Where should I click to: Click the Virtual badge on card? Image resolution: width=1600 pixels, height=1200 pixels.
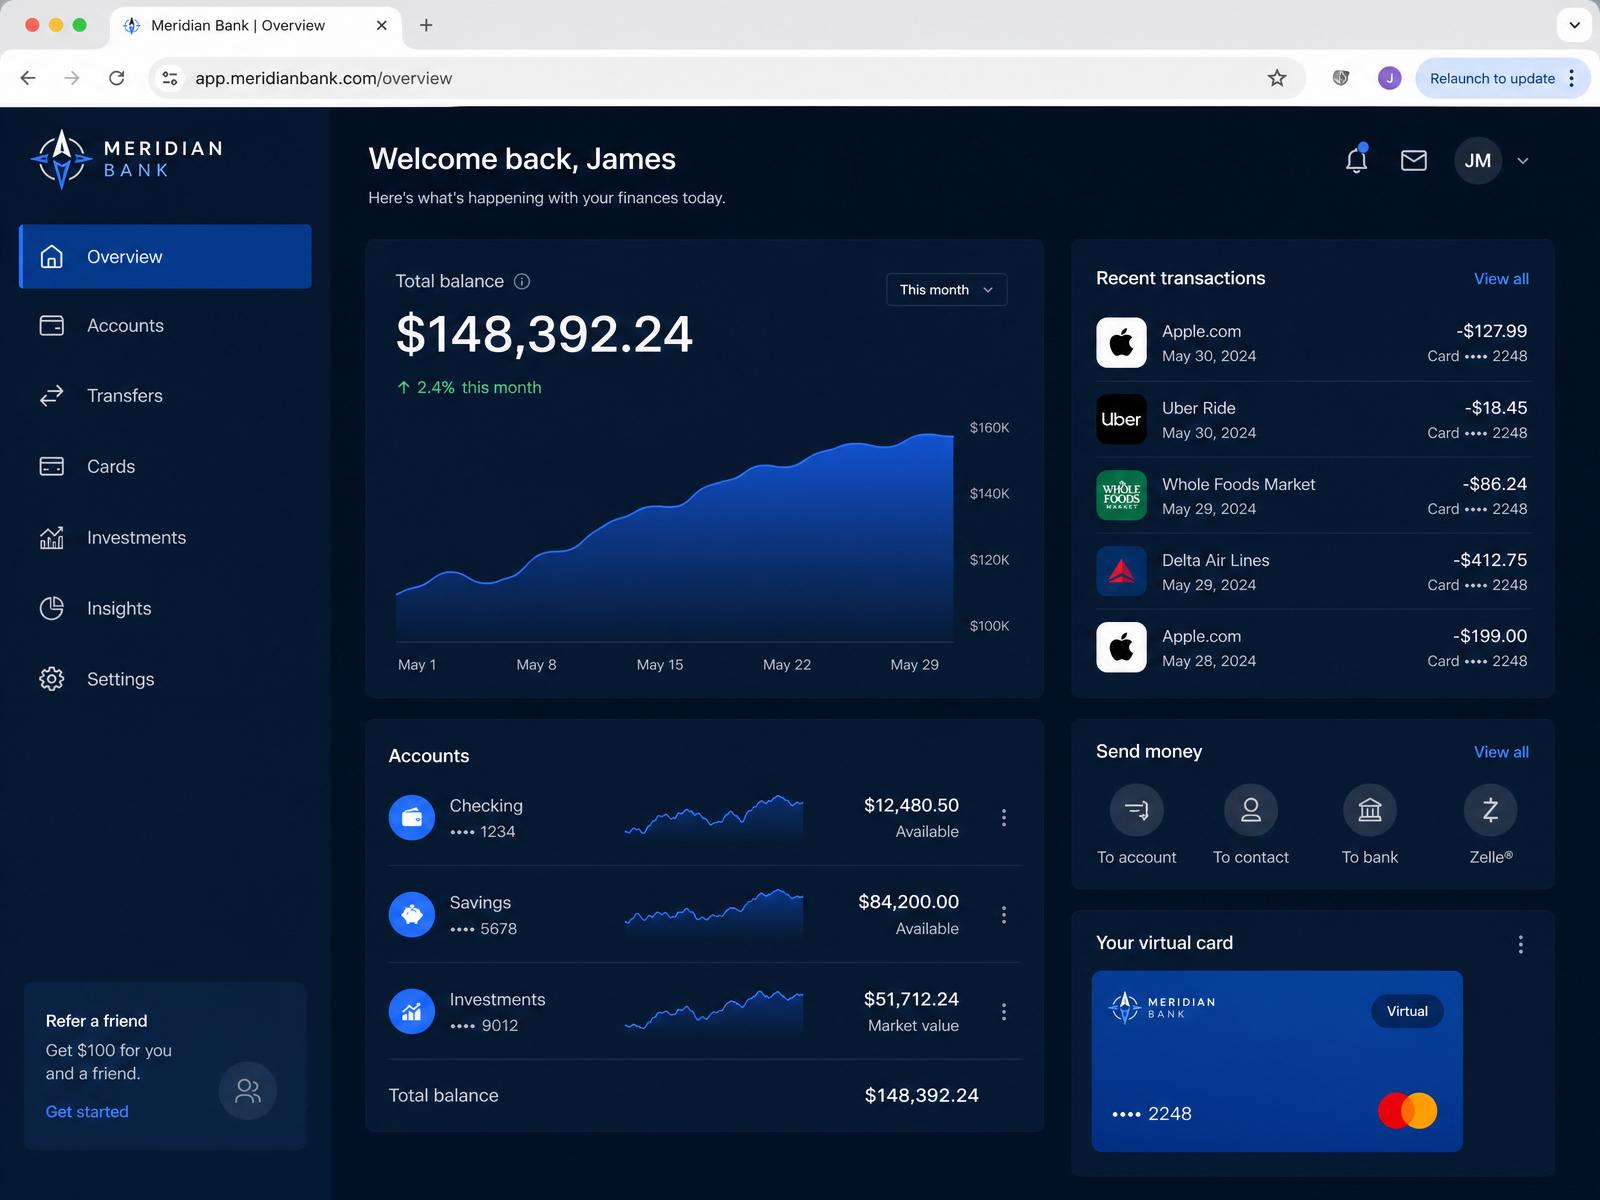[1407, 1011]
